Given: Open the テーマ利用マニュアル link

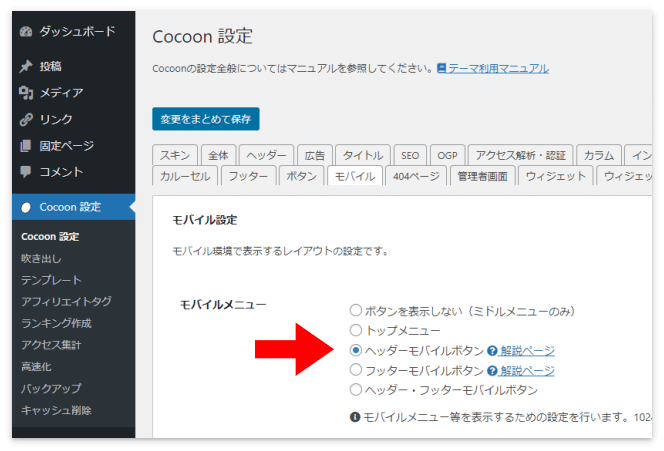Looking at the screenshot, I should (498, 68).
